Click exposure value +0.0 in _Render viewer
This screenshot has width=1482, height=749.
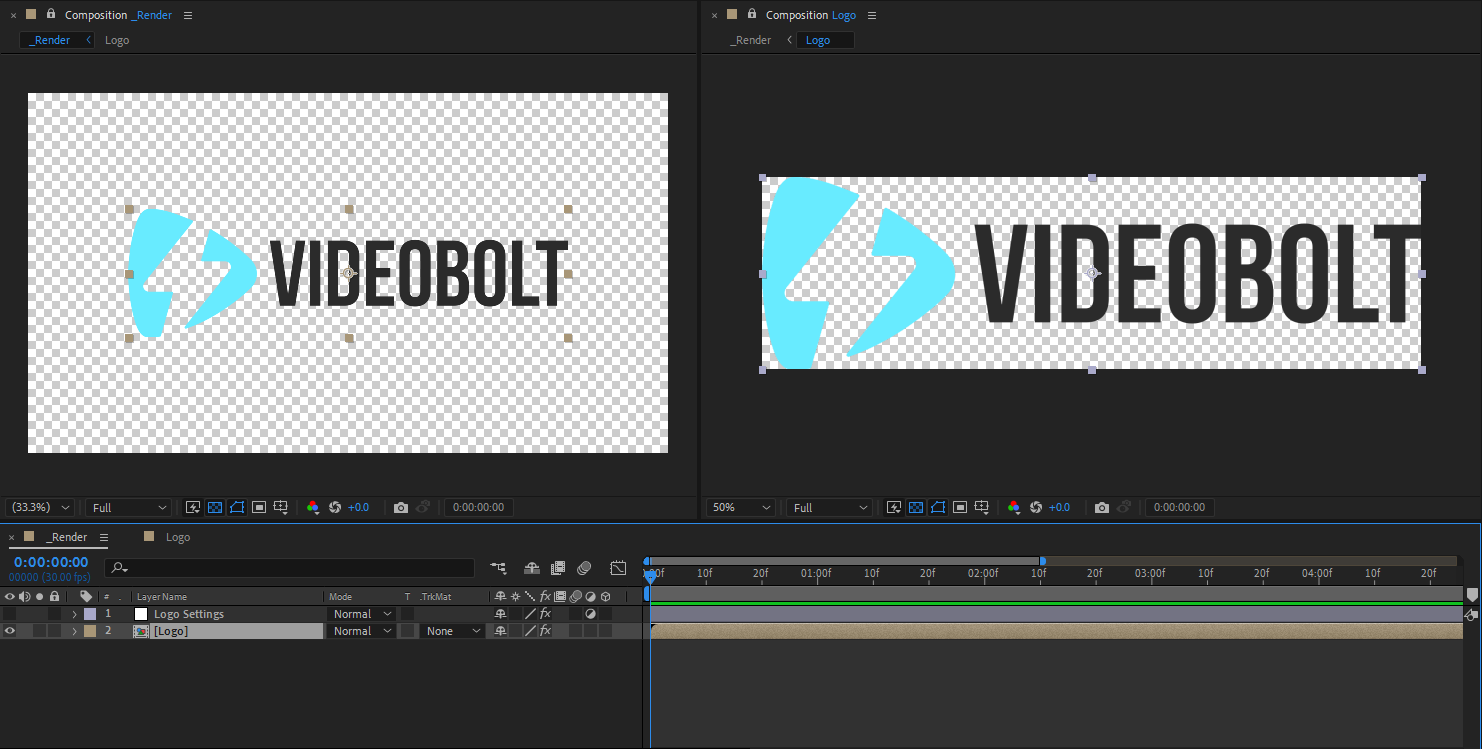pos(358,508)
